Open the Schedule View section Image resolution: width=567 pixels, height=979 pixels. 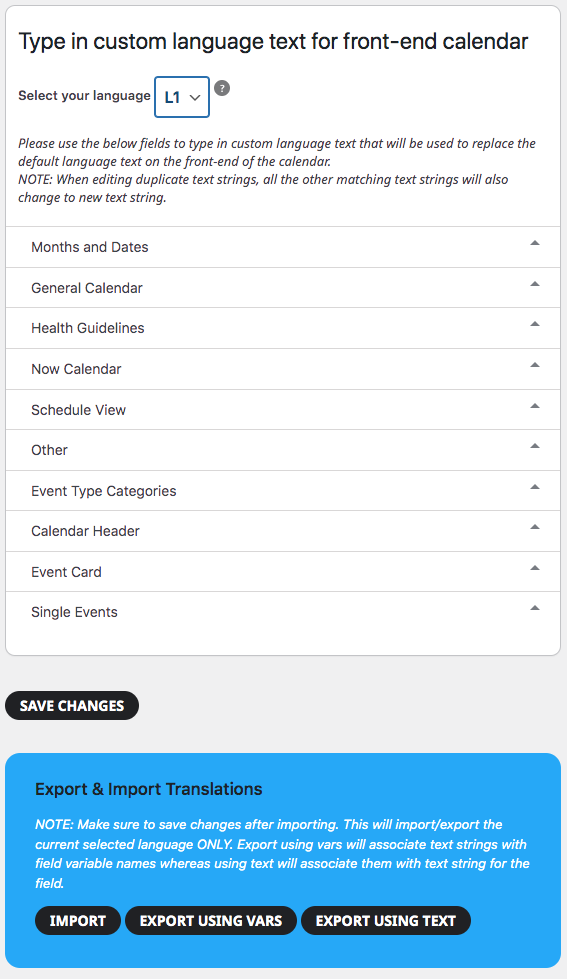[x=283, y=410]
